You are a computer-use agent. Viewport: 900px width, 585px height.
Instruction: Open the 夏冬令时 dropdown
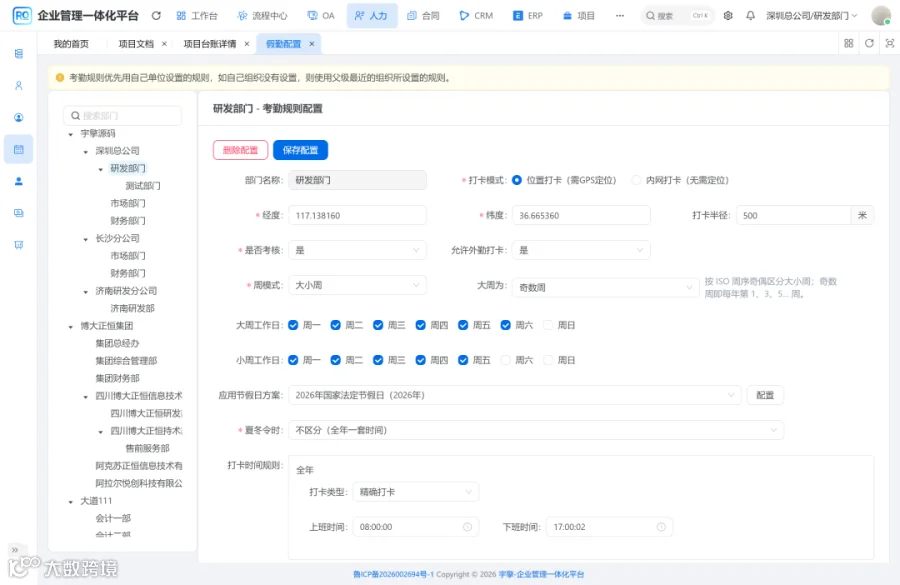[536, 430]
